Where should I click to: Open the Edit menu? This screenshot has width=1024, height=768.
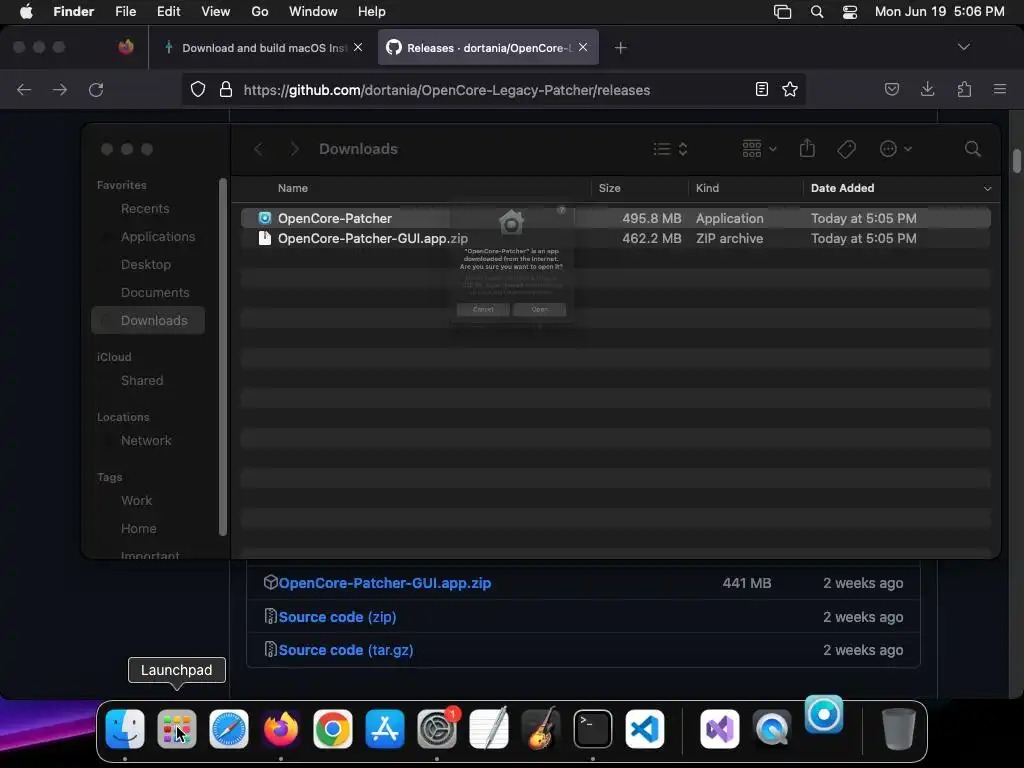[168, 12]
